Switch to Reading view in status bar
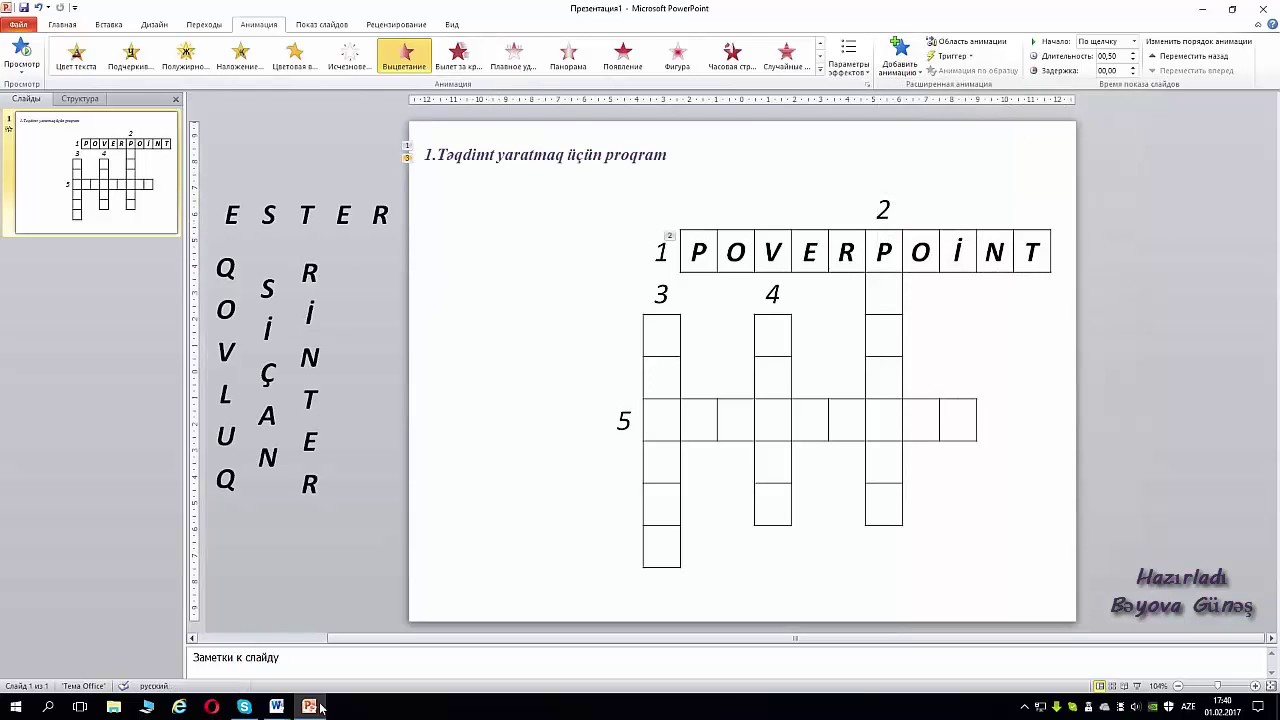 tap(1125, 686)
